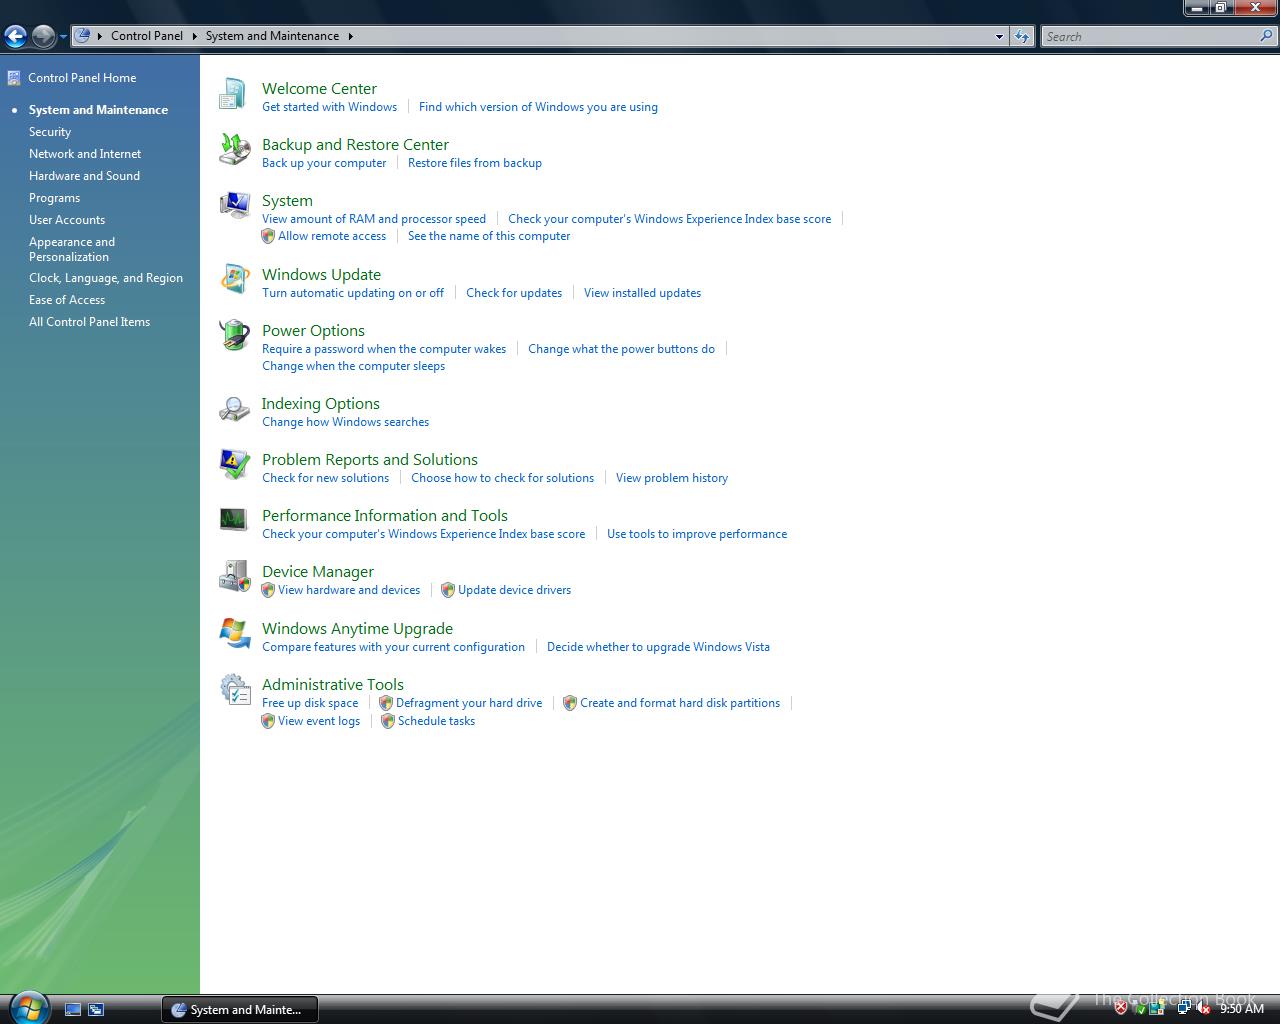Click the Refresh button beside address bar
The image size is (1280, 1024).
pyautogui.click(x=1021, y=36)
